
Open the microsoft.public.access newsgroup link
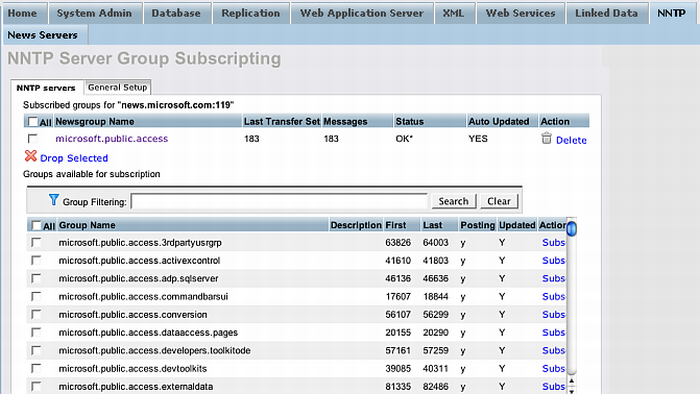pos(112,139)
